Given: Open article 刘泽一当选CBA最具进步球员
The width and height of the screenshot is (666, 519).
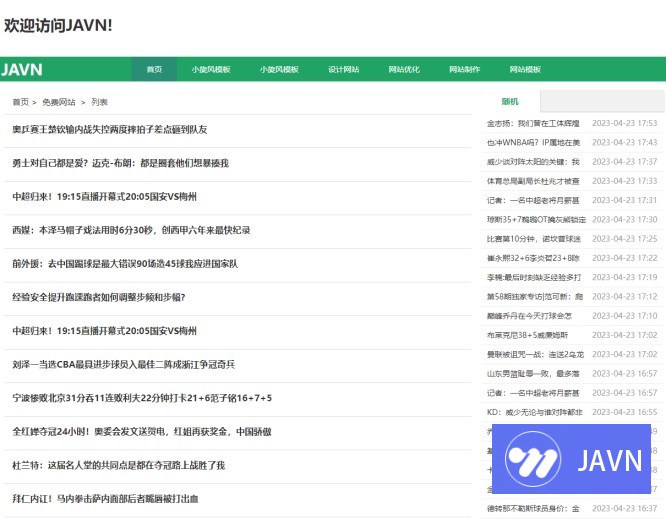Looking at the screenshot, I should (123, 364).
